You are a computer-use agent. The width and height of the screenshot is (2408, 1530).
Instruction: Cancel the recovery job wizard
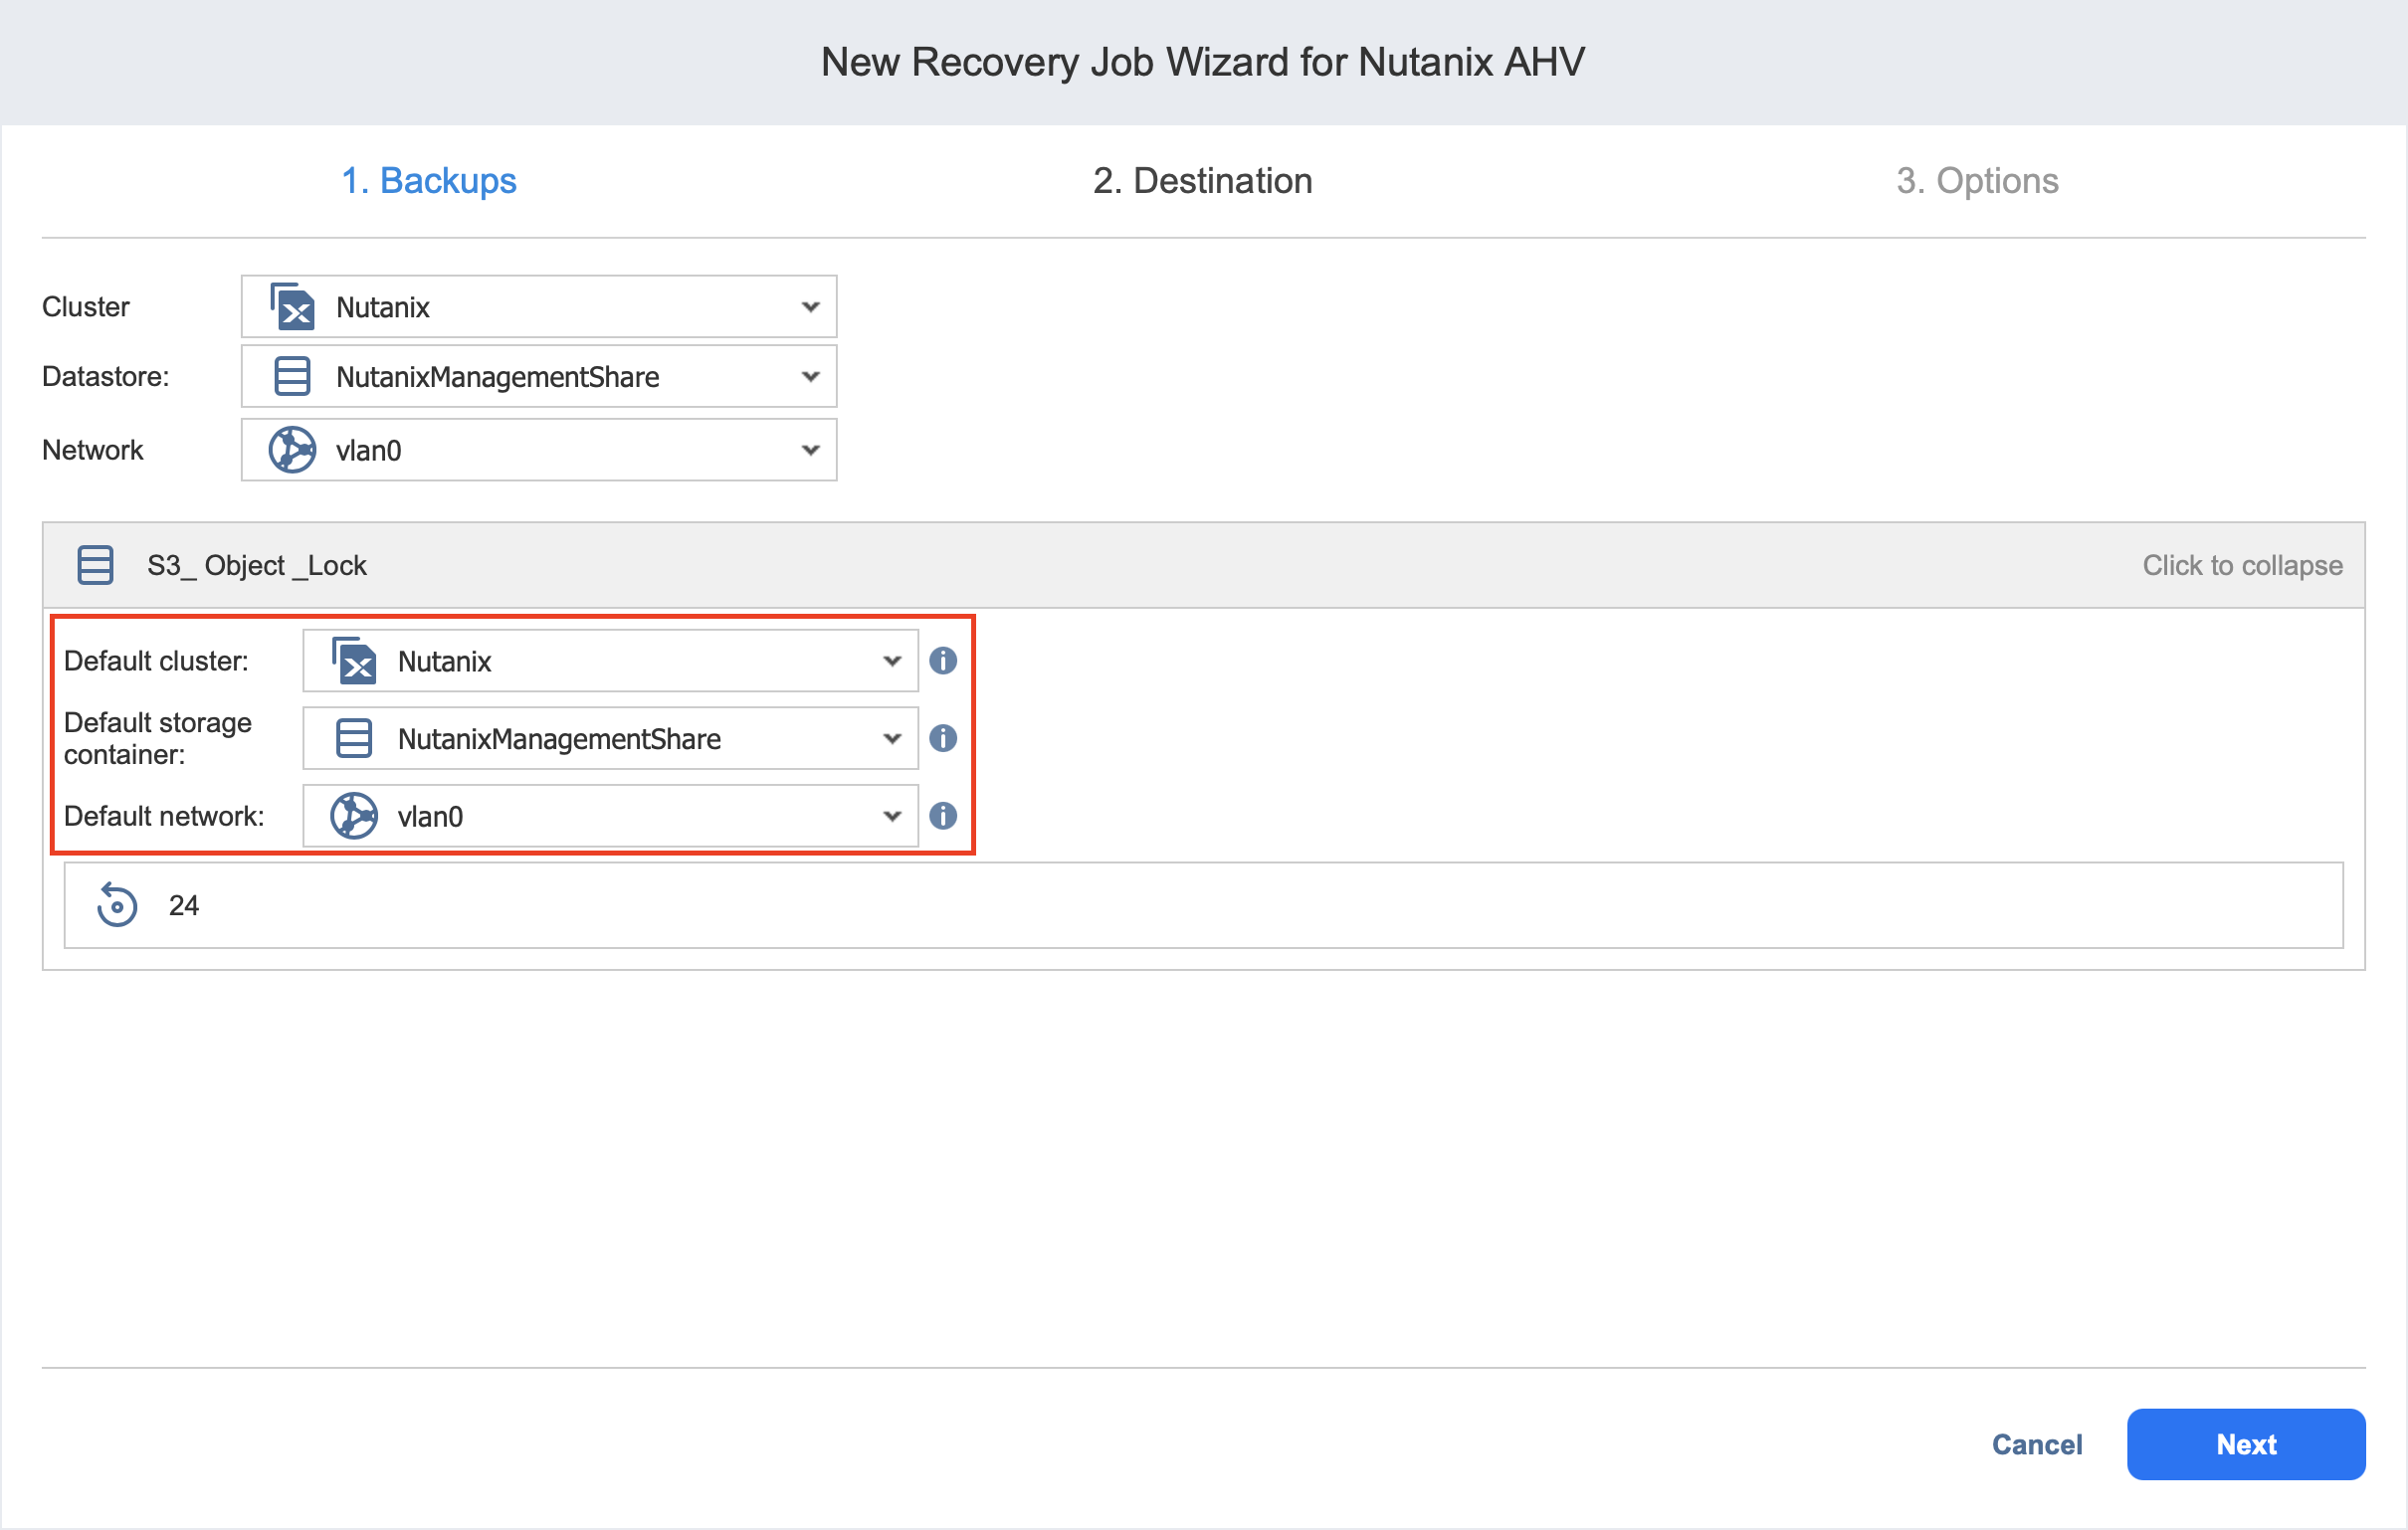tap(2037, 1444)
